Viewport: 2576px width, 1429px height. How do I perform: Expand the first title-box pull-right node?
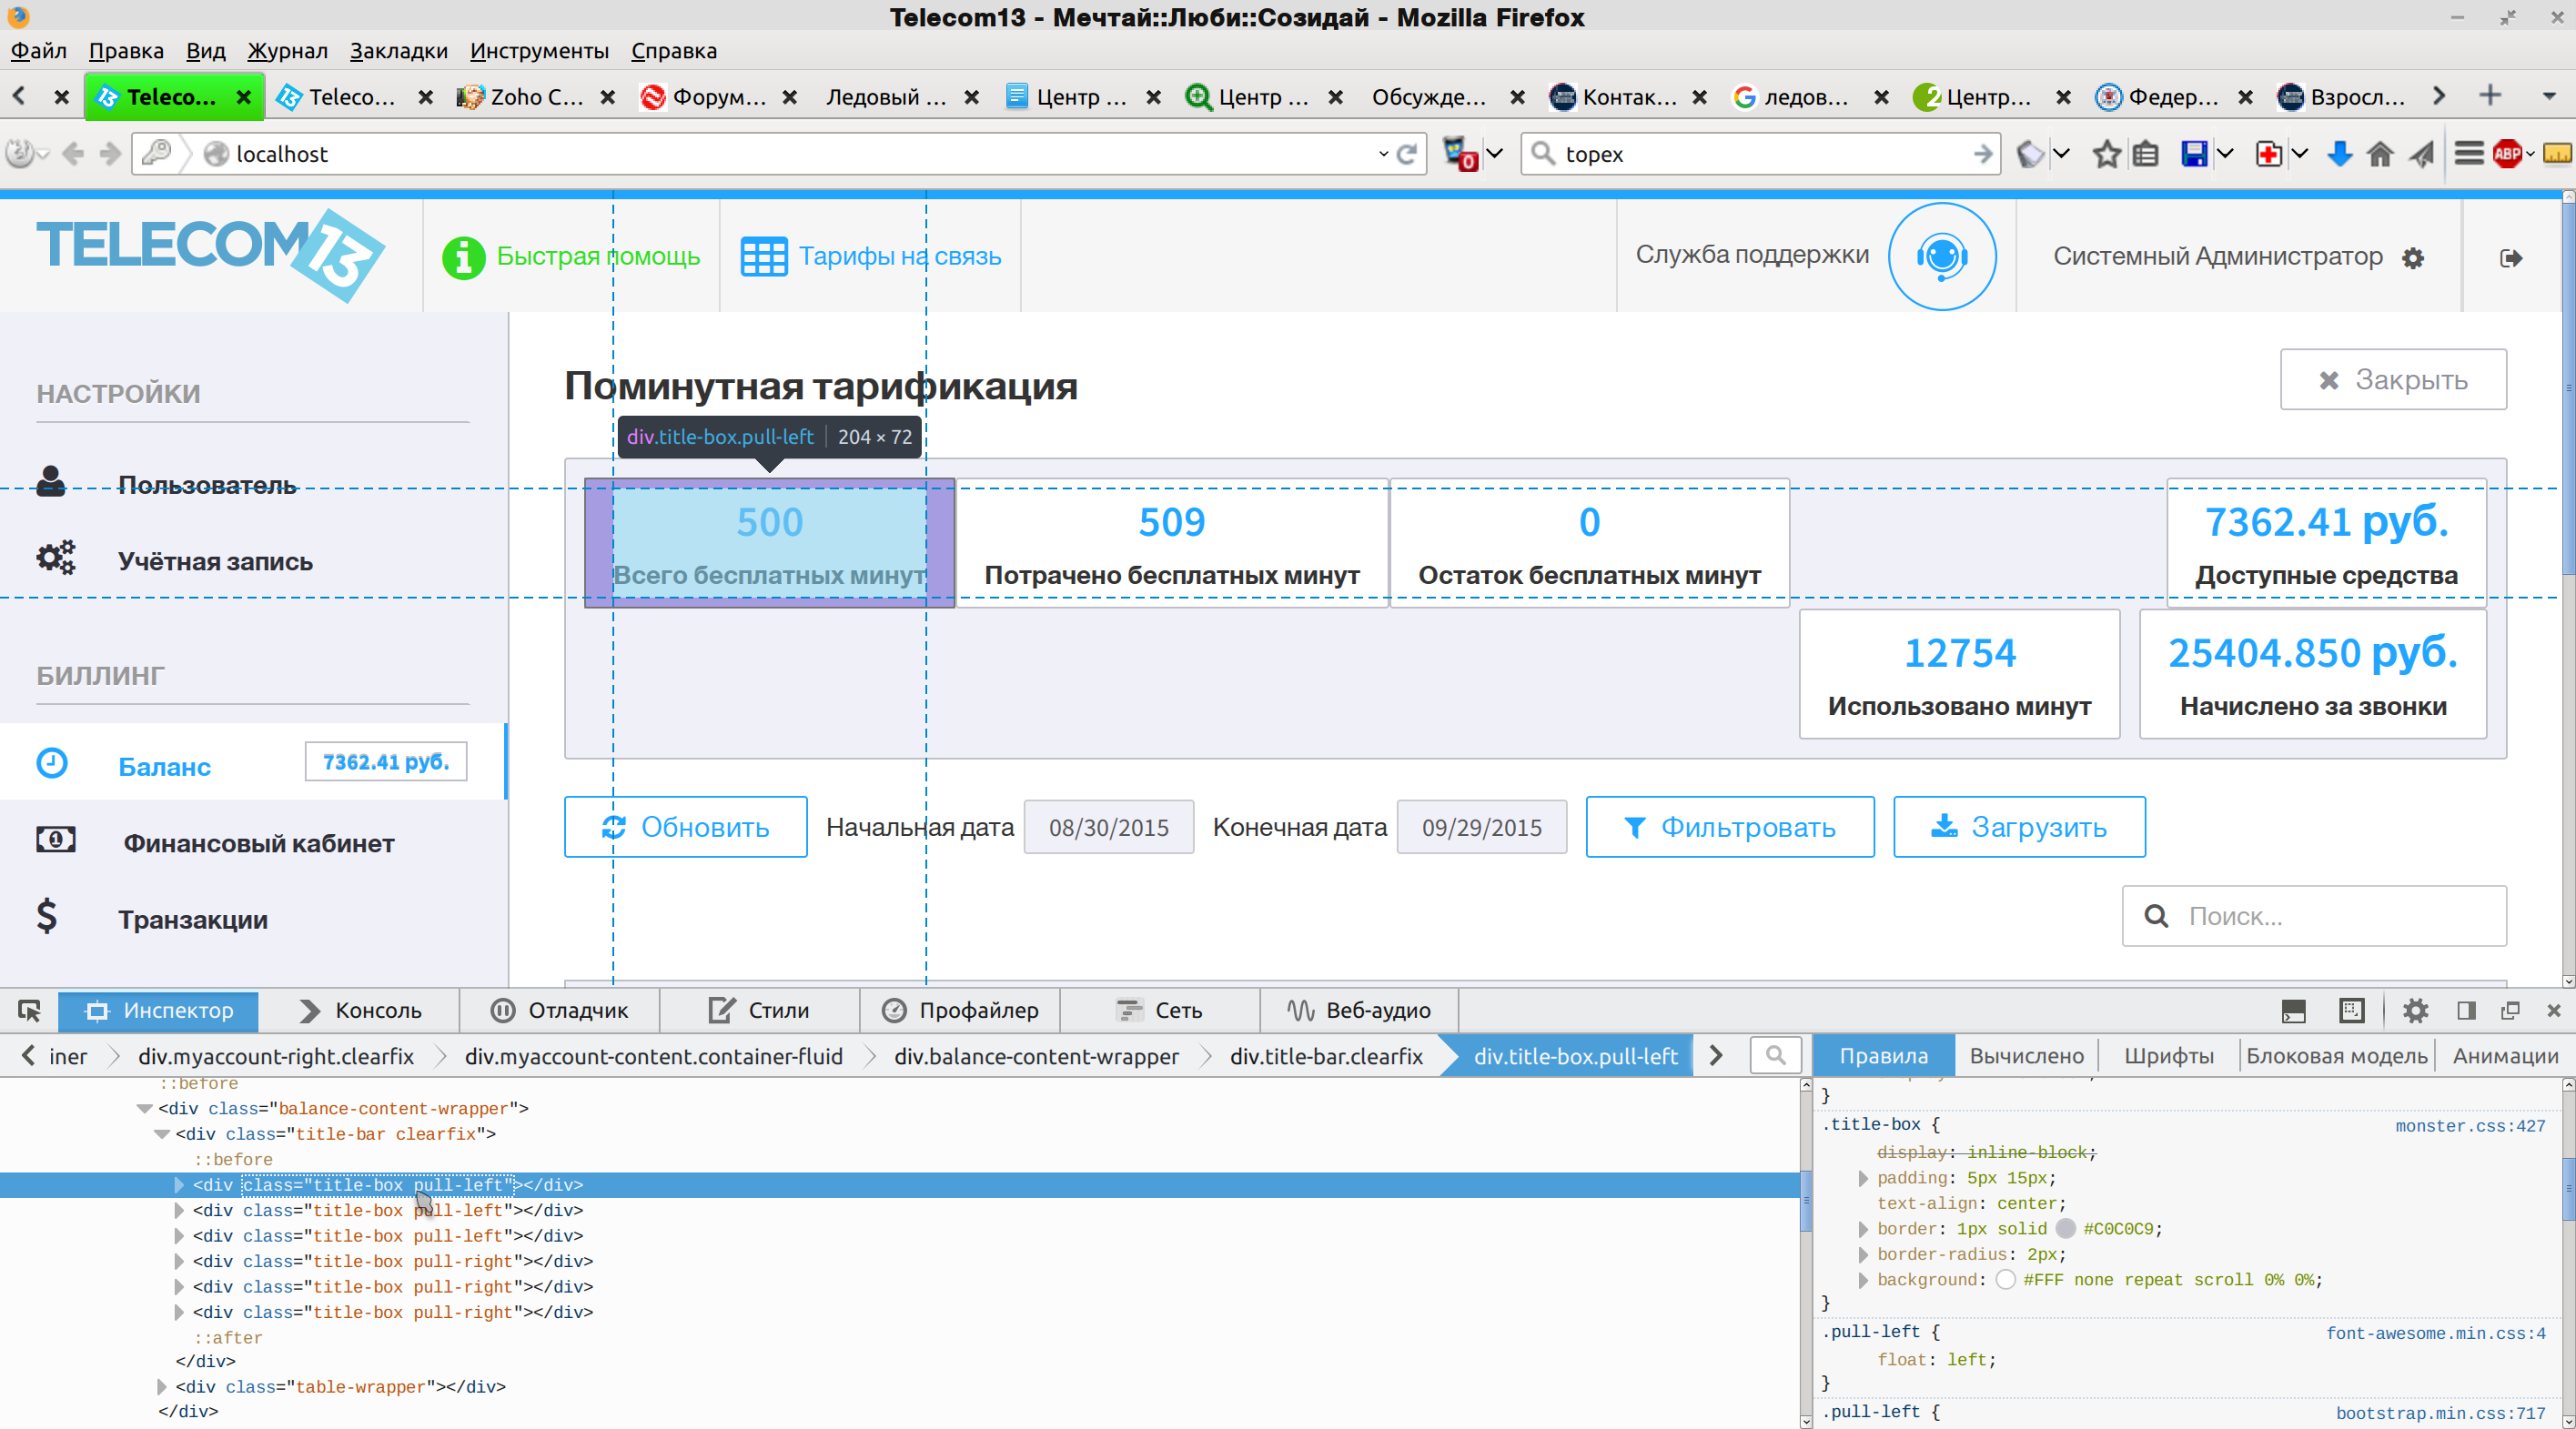(x=179, y=1261)
